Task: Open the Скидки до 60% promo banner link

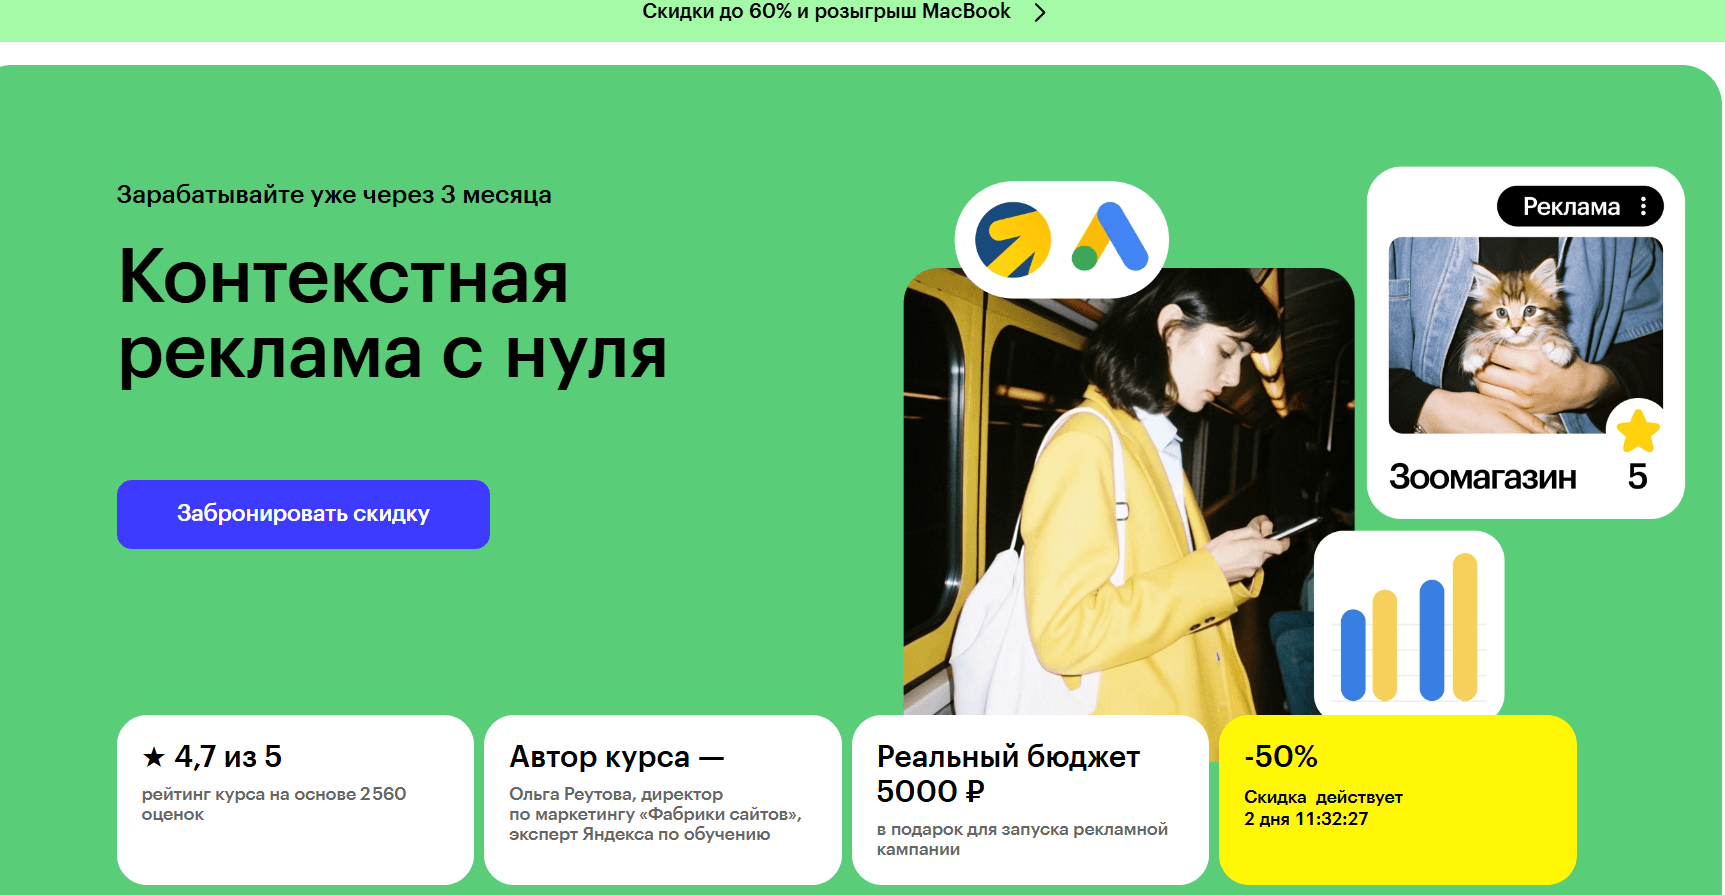Action: coord(826,12)
